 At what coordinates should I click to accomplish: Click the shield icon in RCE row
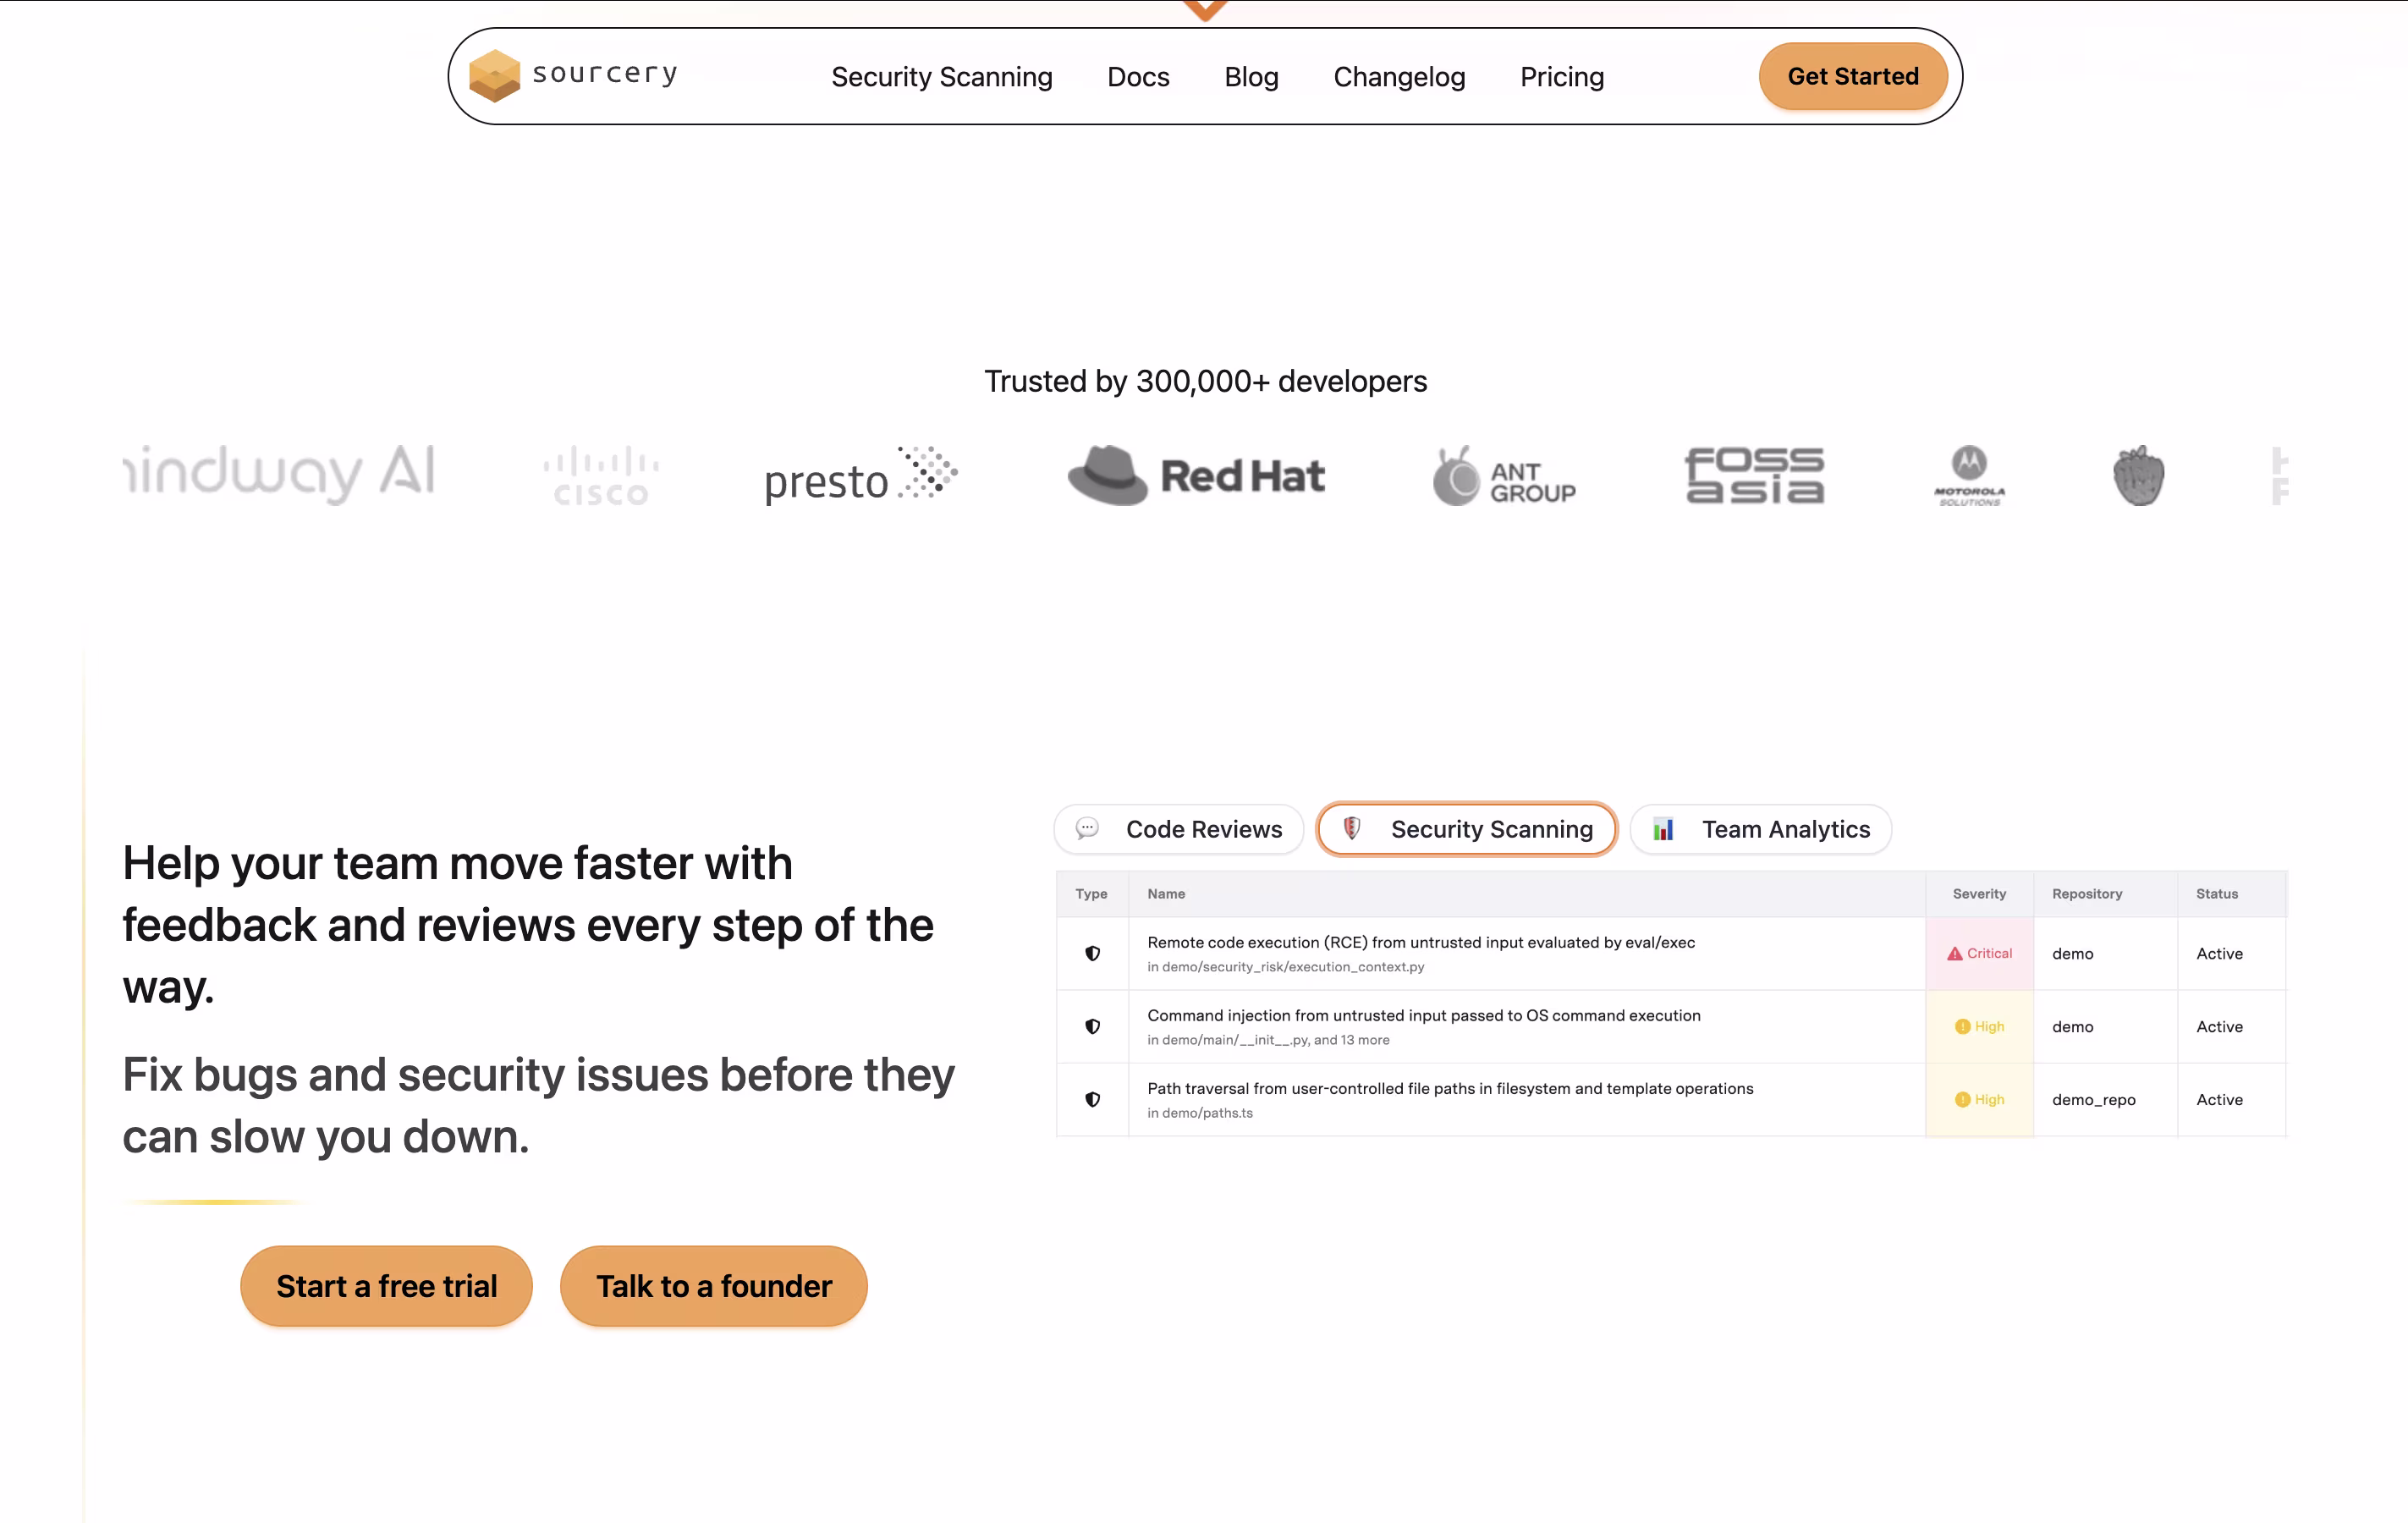click(1092, 953)
